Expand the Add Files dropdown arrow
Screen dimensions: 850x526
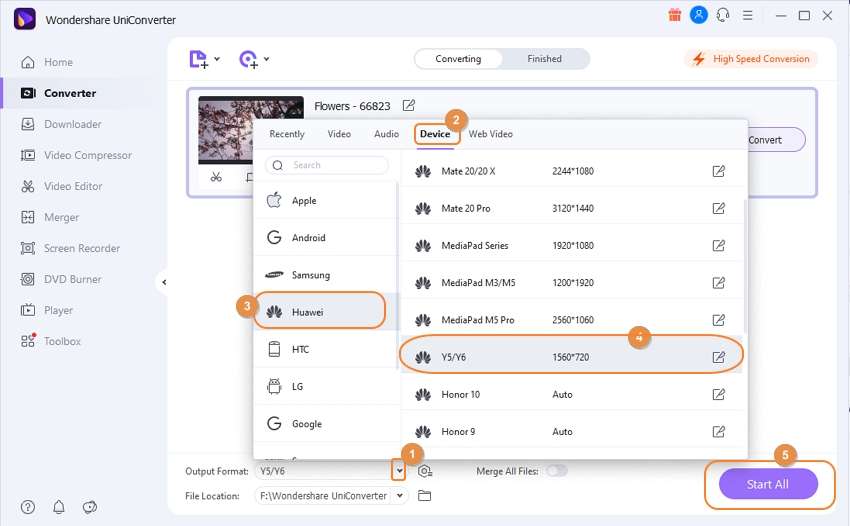(x=217, y=59)
